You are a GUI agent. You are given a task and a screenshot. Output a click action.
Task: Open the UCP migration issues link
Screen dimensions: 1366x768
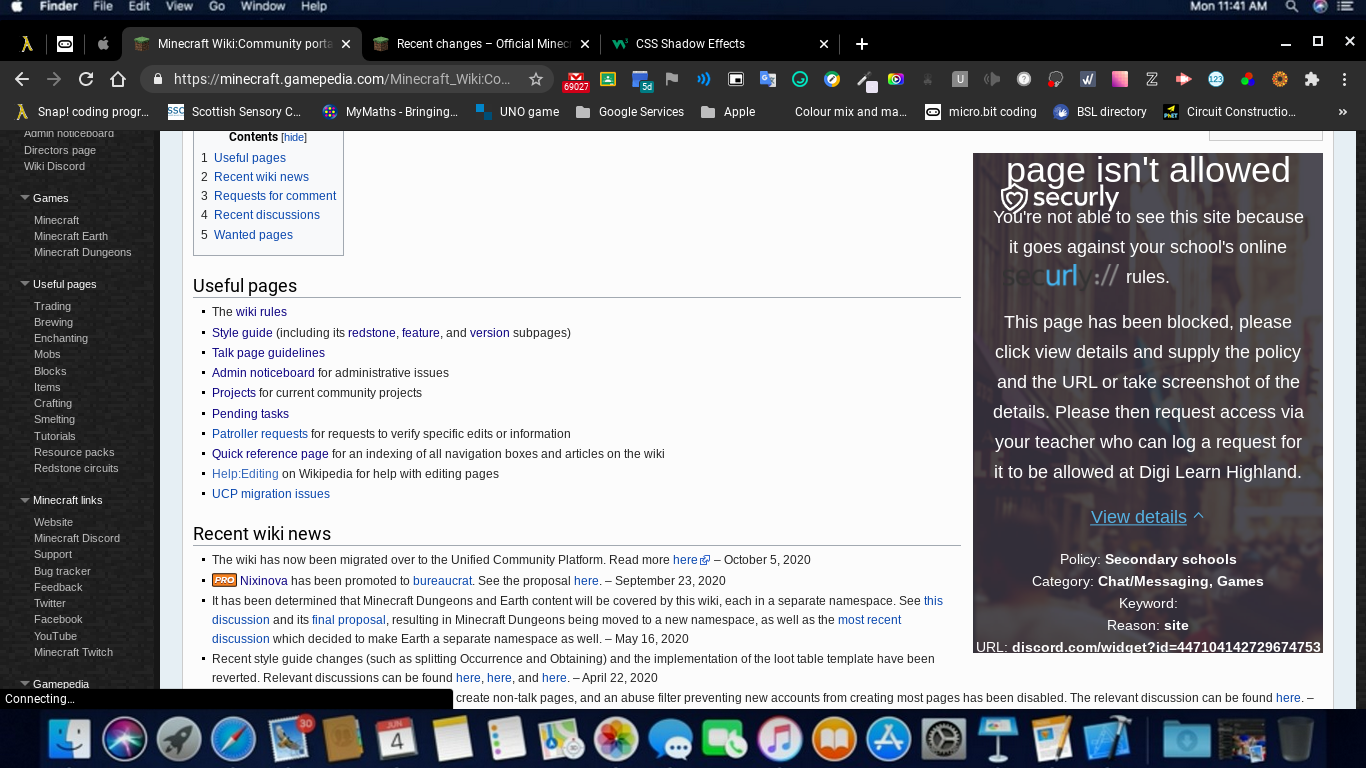point(271,494)
